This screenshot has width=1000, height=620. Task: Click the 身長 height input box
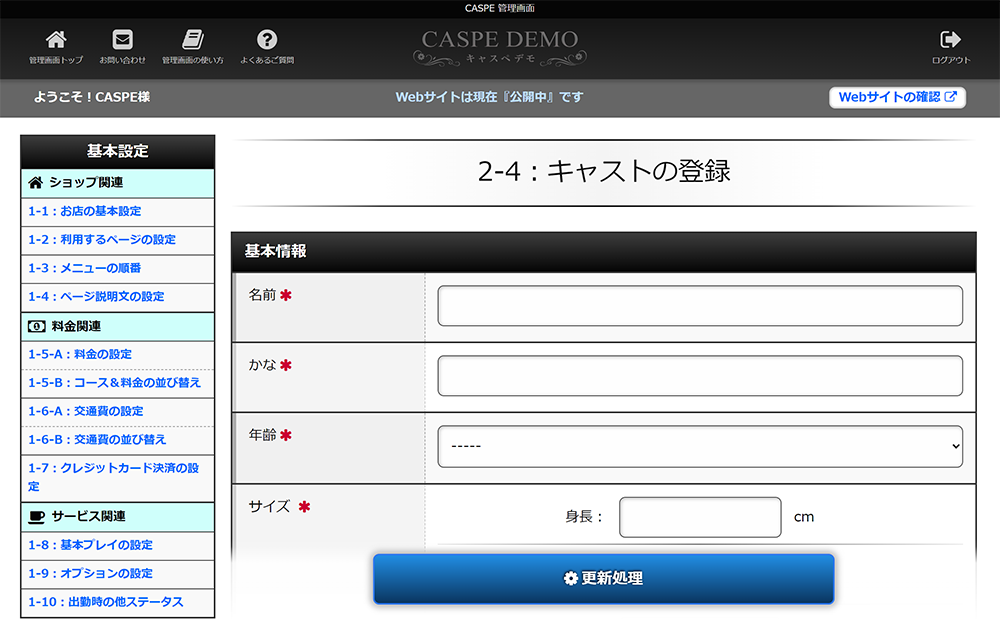pos(700,517)
